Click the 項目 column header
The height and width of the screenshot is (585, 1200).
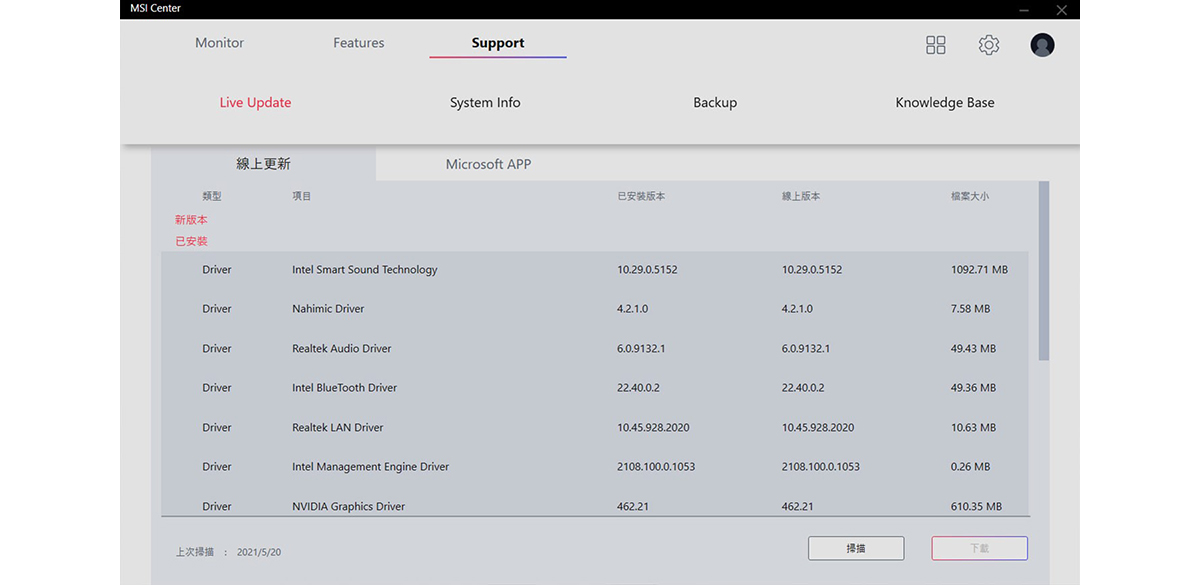click(301, 196)
